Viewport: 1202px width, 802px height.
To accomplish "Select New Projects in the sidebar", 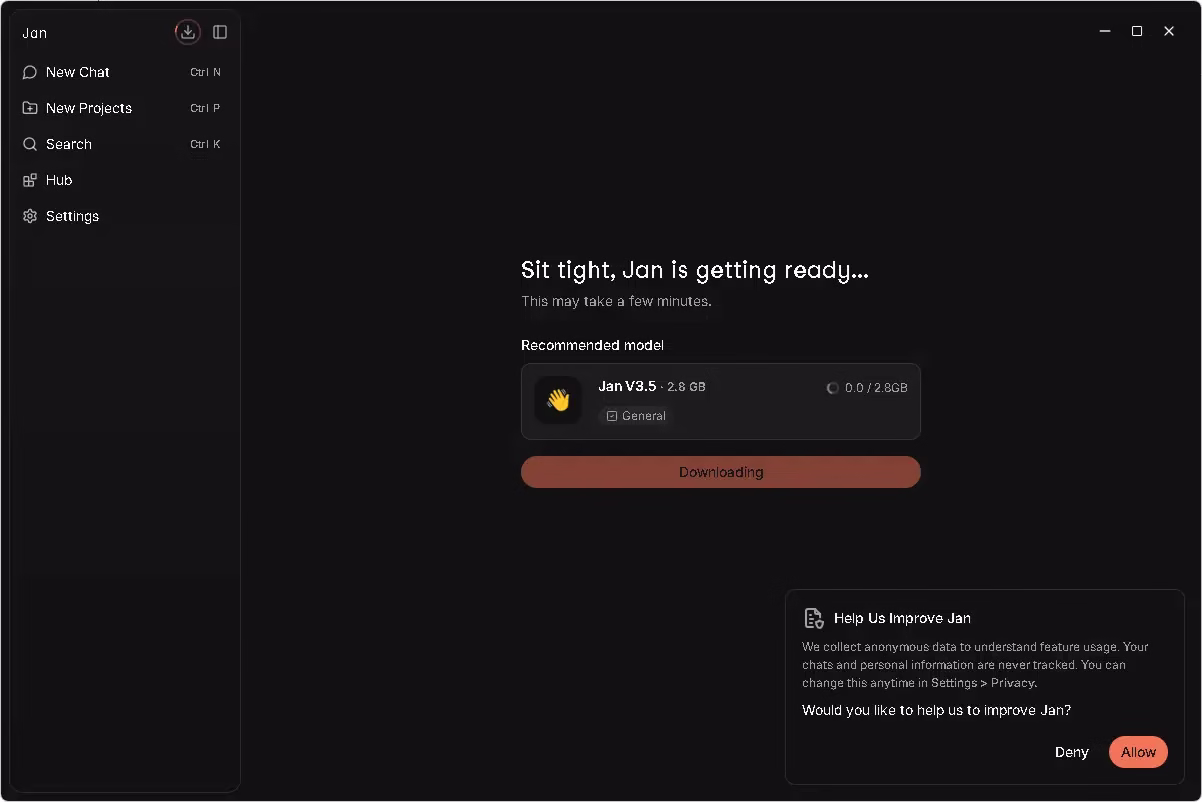I will point(88,108).
